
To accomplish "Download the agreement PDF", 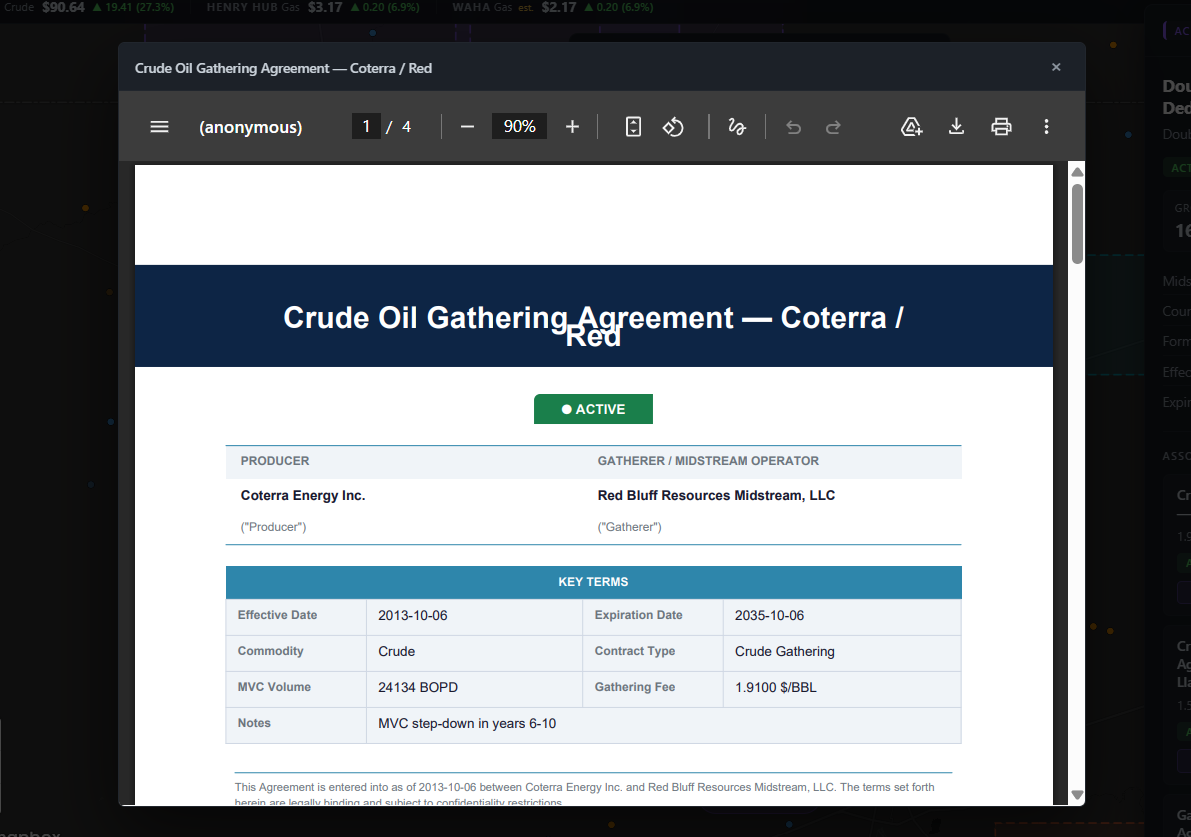I will (x=956, y=127).
